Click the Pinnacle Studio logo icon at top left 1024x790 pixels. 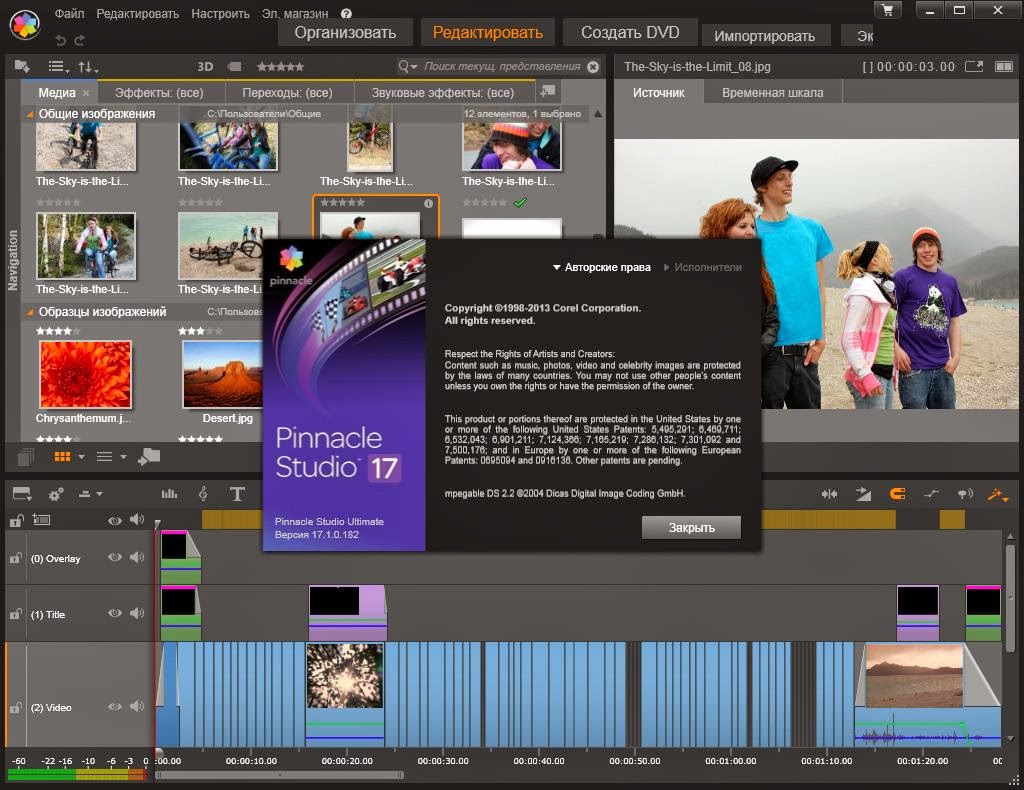click(x=25, y=25)
